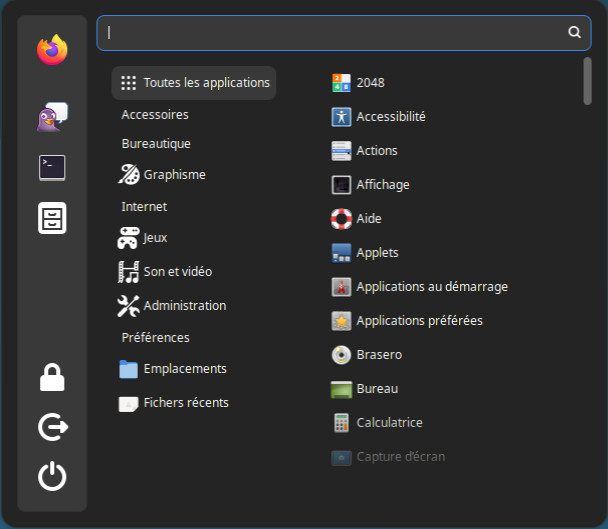Click the Graphisme palette icon
Screen dimensions: 608x529
pos(128,175)
